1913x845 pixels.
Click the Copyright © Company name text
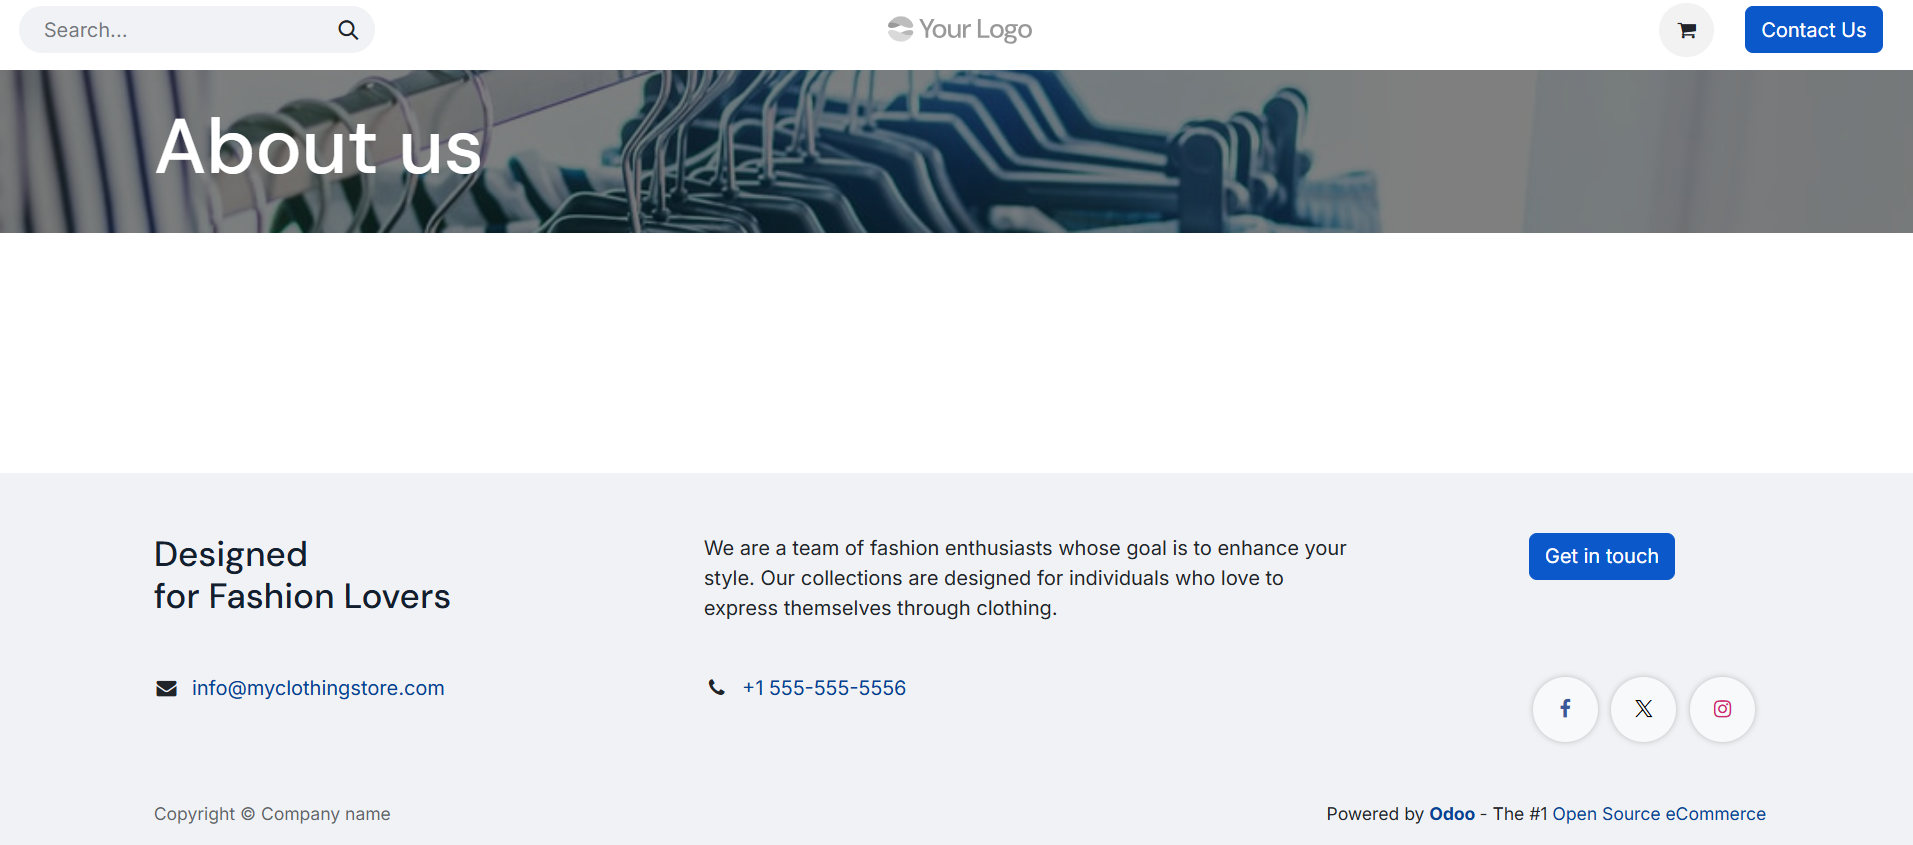272,814
